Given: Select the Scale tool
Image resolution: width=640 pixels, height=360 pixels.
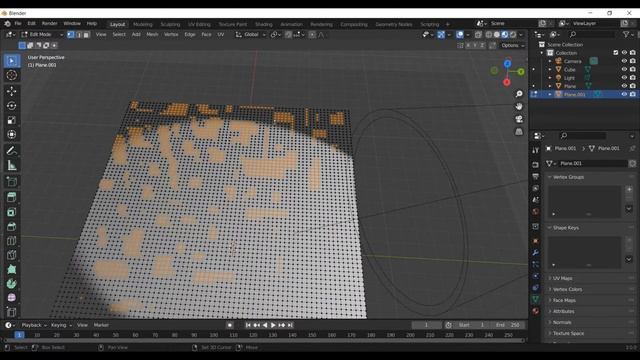Looking at the screenshot, I should click(12, 120).
